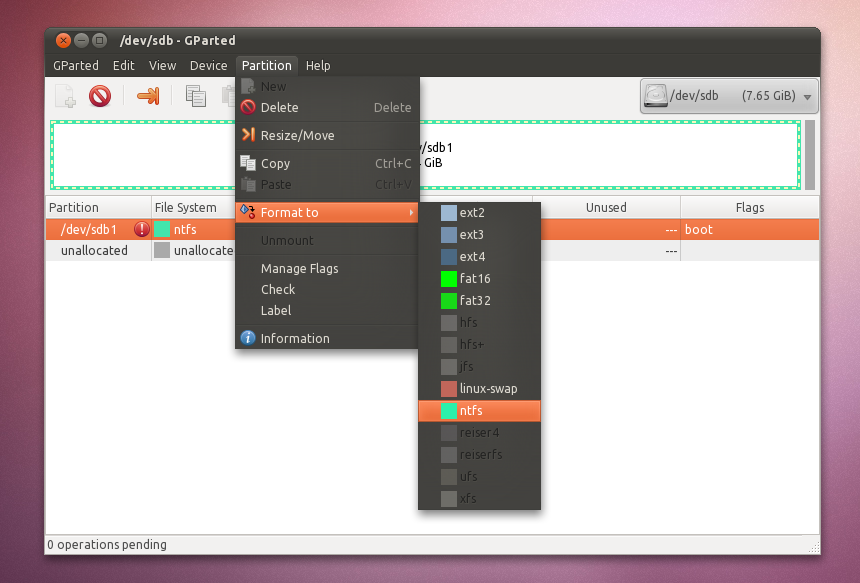Viewport: 860px width, 583px height.
Task: Click the Copy icon in Partition menu
Action: tap(248, 163)
